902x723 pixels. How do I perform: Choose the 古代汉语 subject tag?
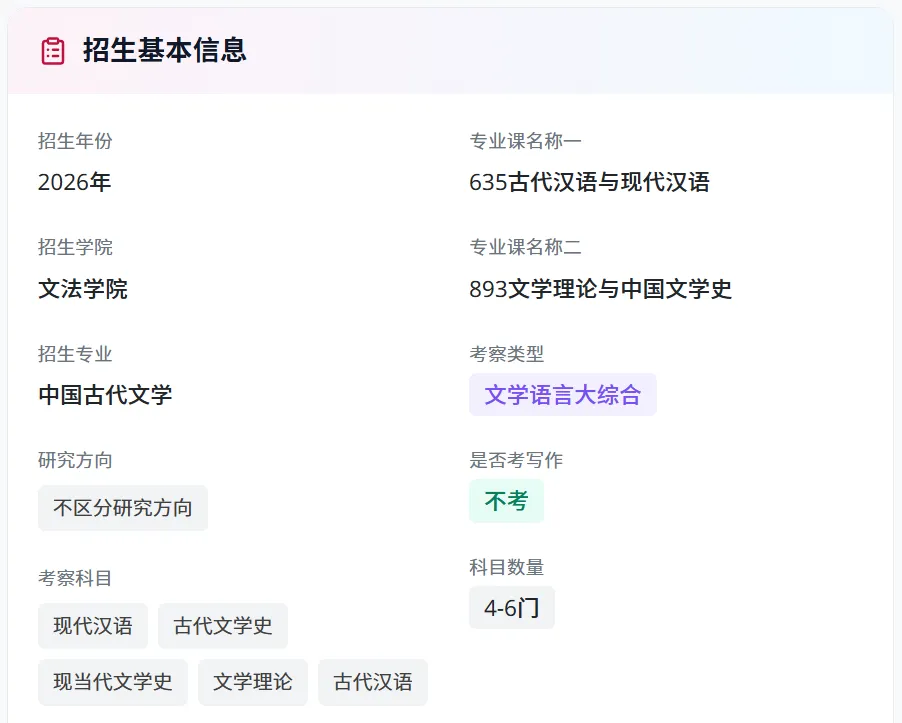373,682
